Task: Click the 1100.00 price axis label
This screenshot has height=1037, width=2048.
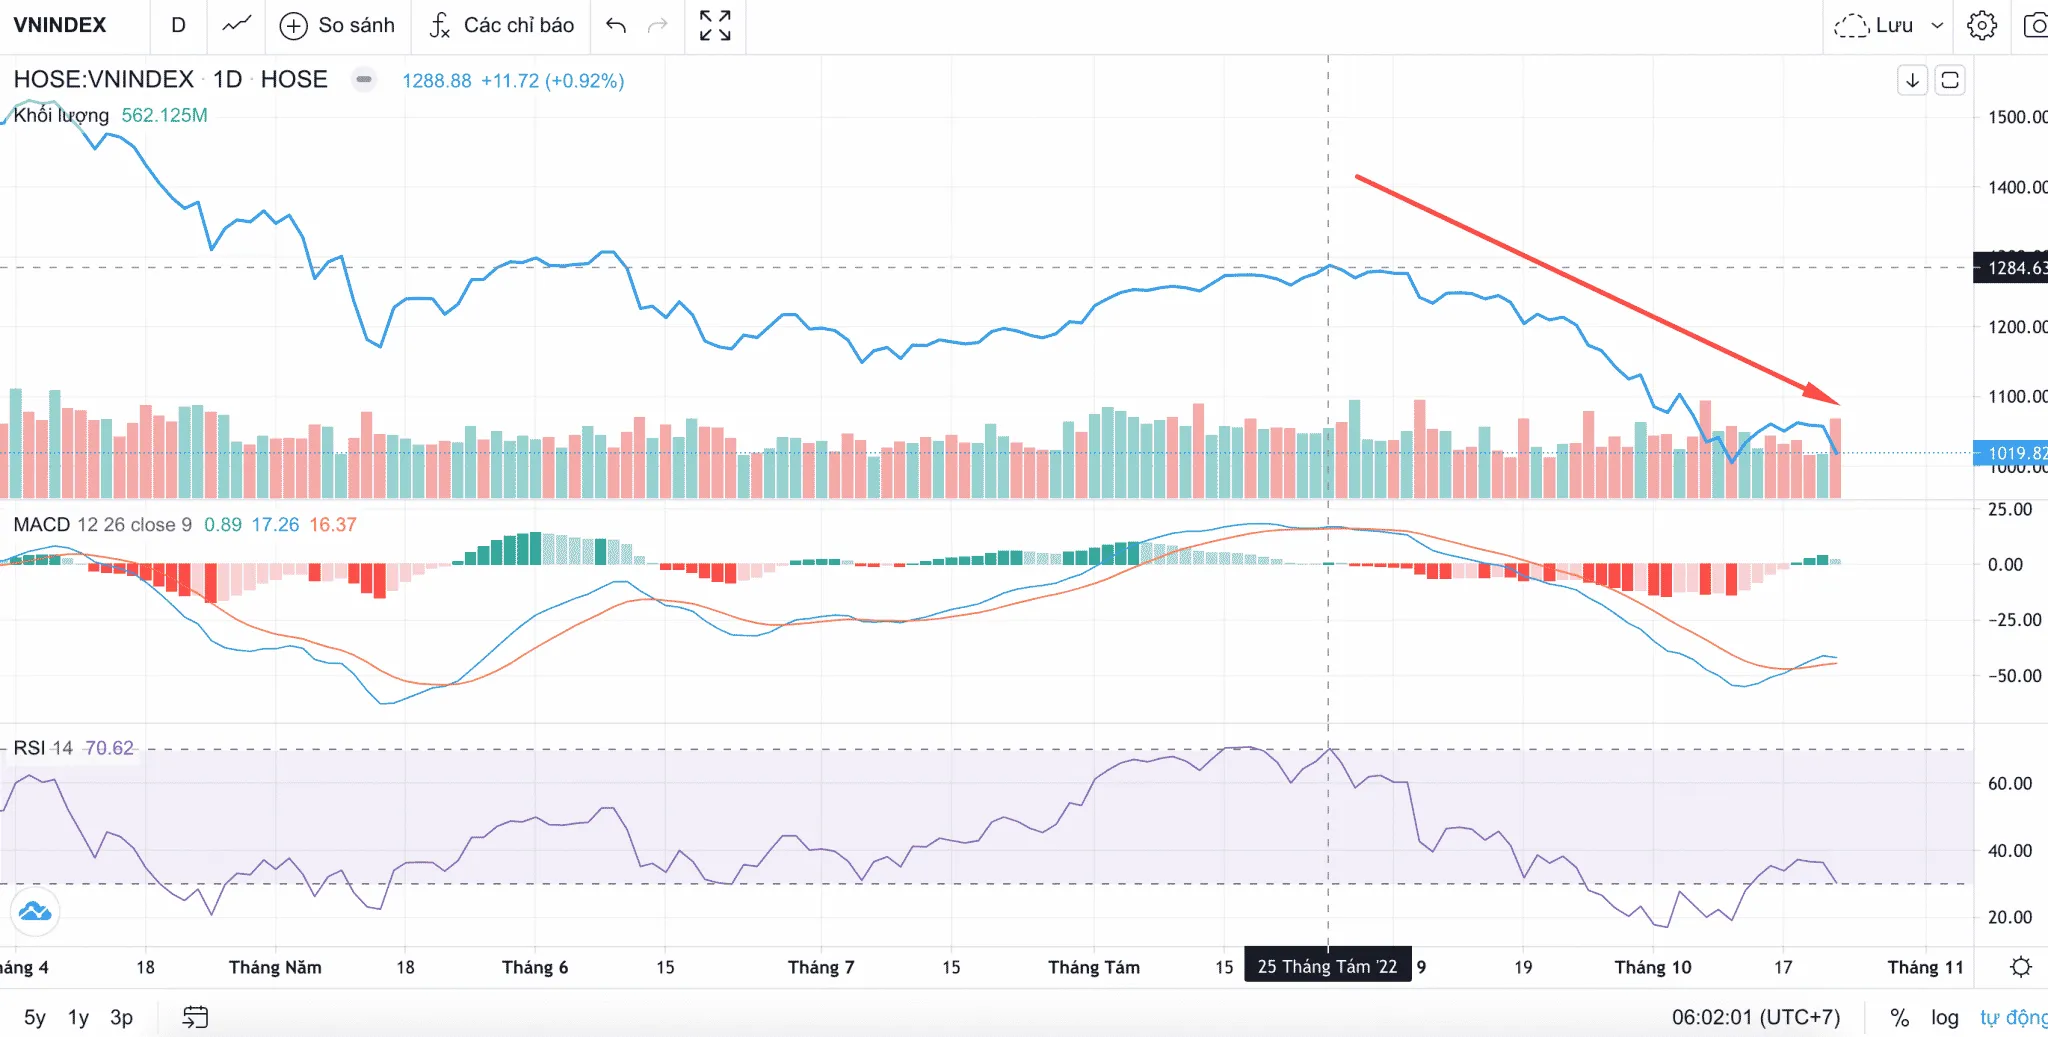Action: 2016,396
